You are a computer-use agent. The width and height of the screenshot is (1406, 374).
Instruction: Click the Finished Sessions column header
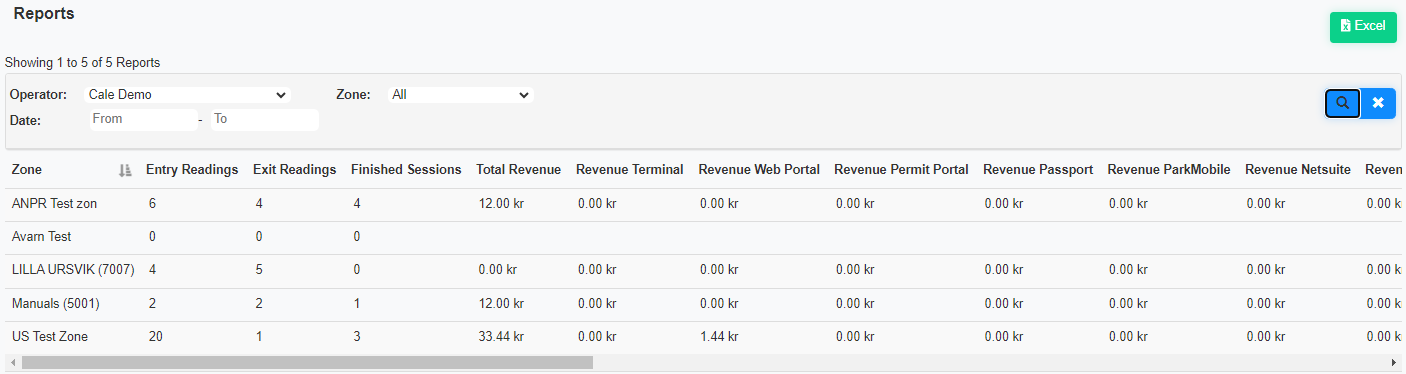406,170
